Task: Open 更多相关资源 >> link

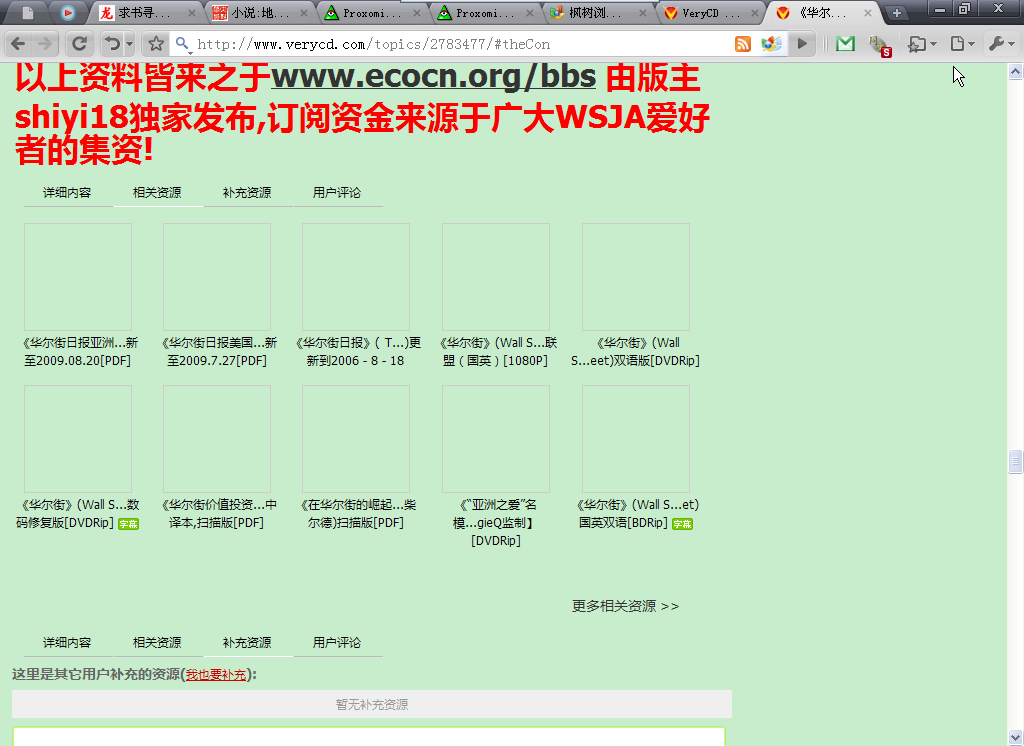Action: [x=625, y=606]
